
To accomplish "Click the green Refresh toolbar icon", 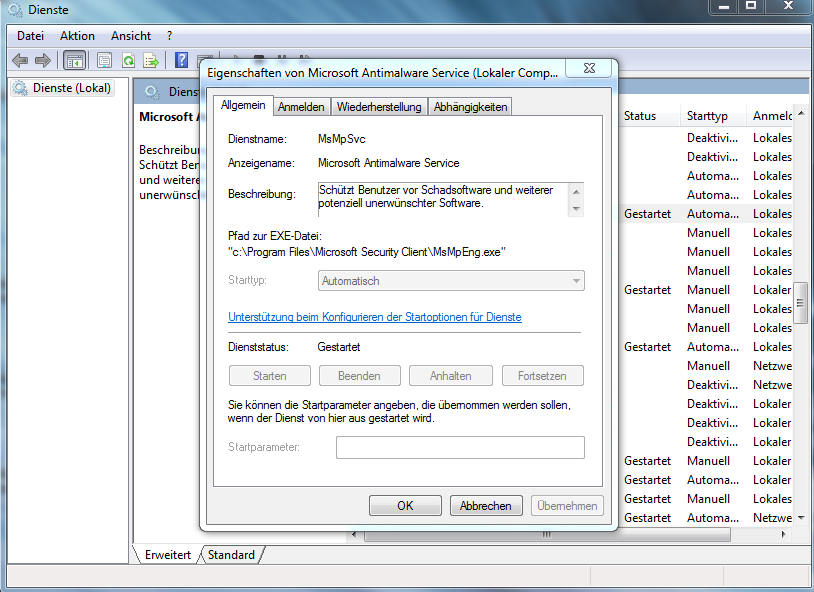I will point(128,61).
